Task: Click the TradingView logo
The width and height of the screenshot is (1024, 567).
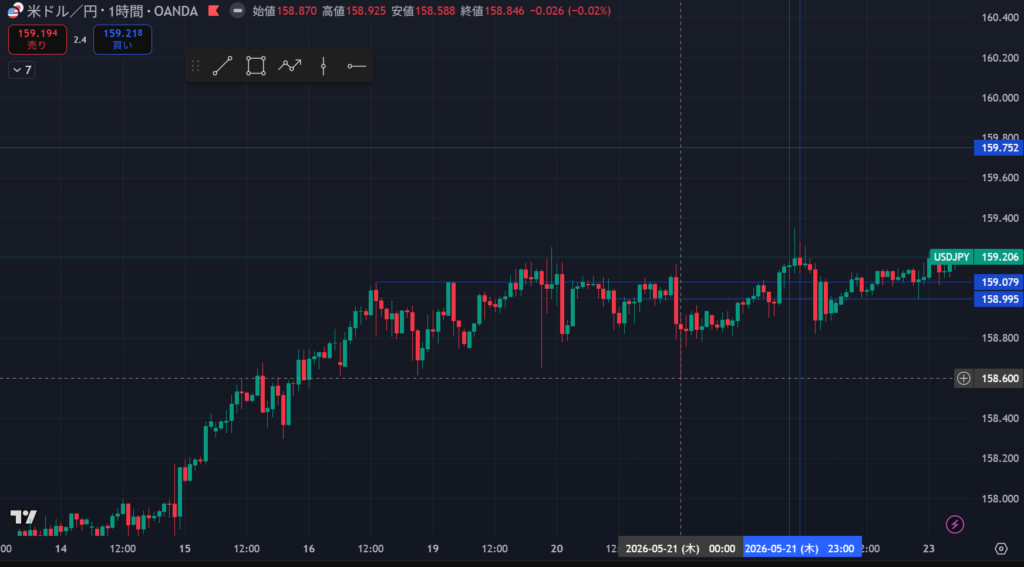Action: click(24, 517)
